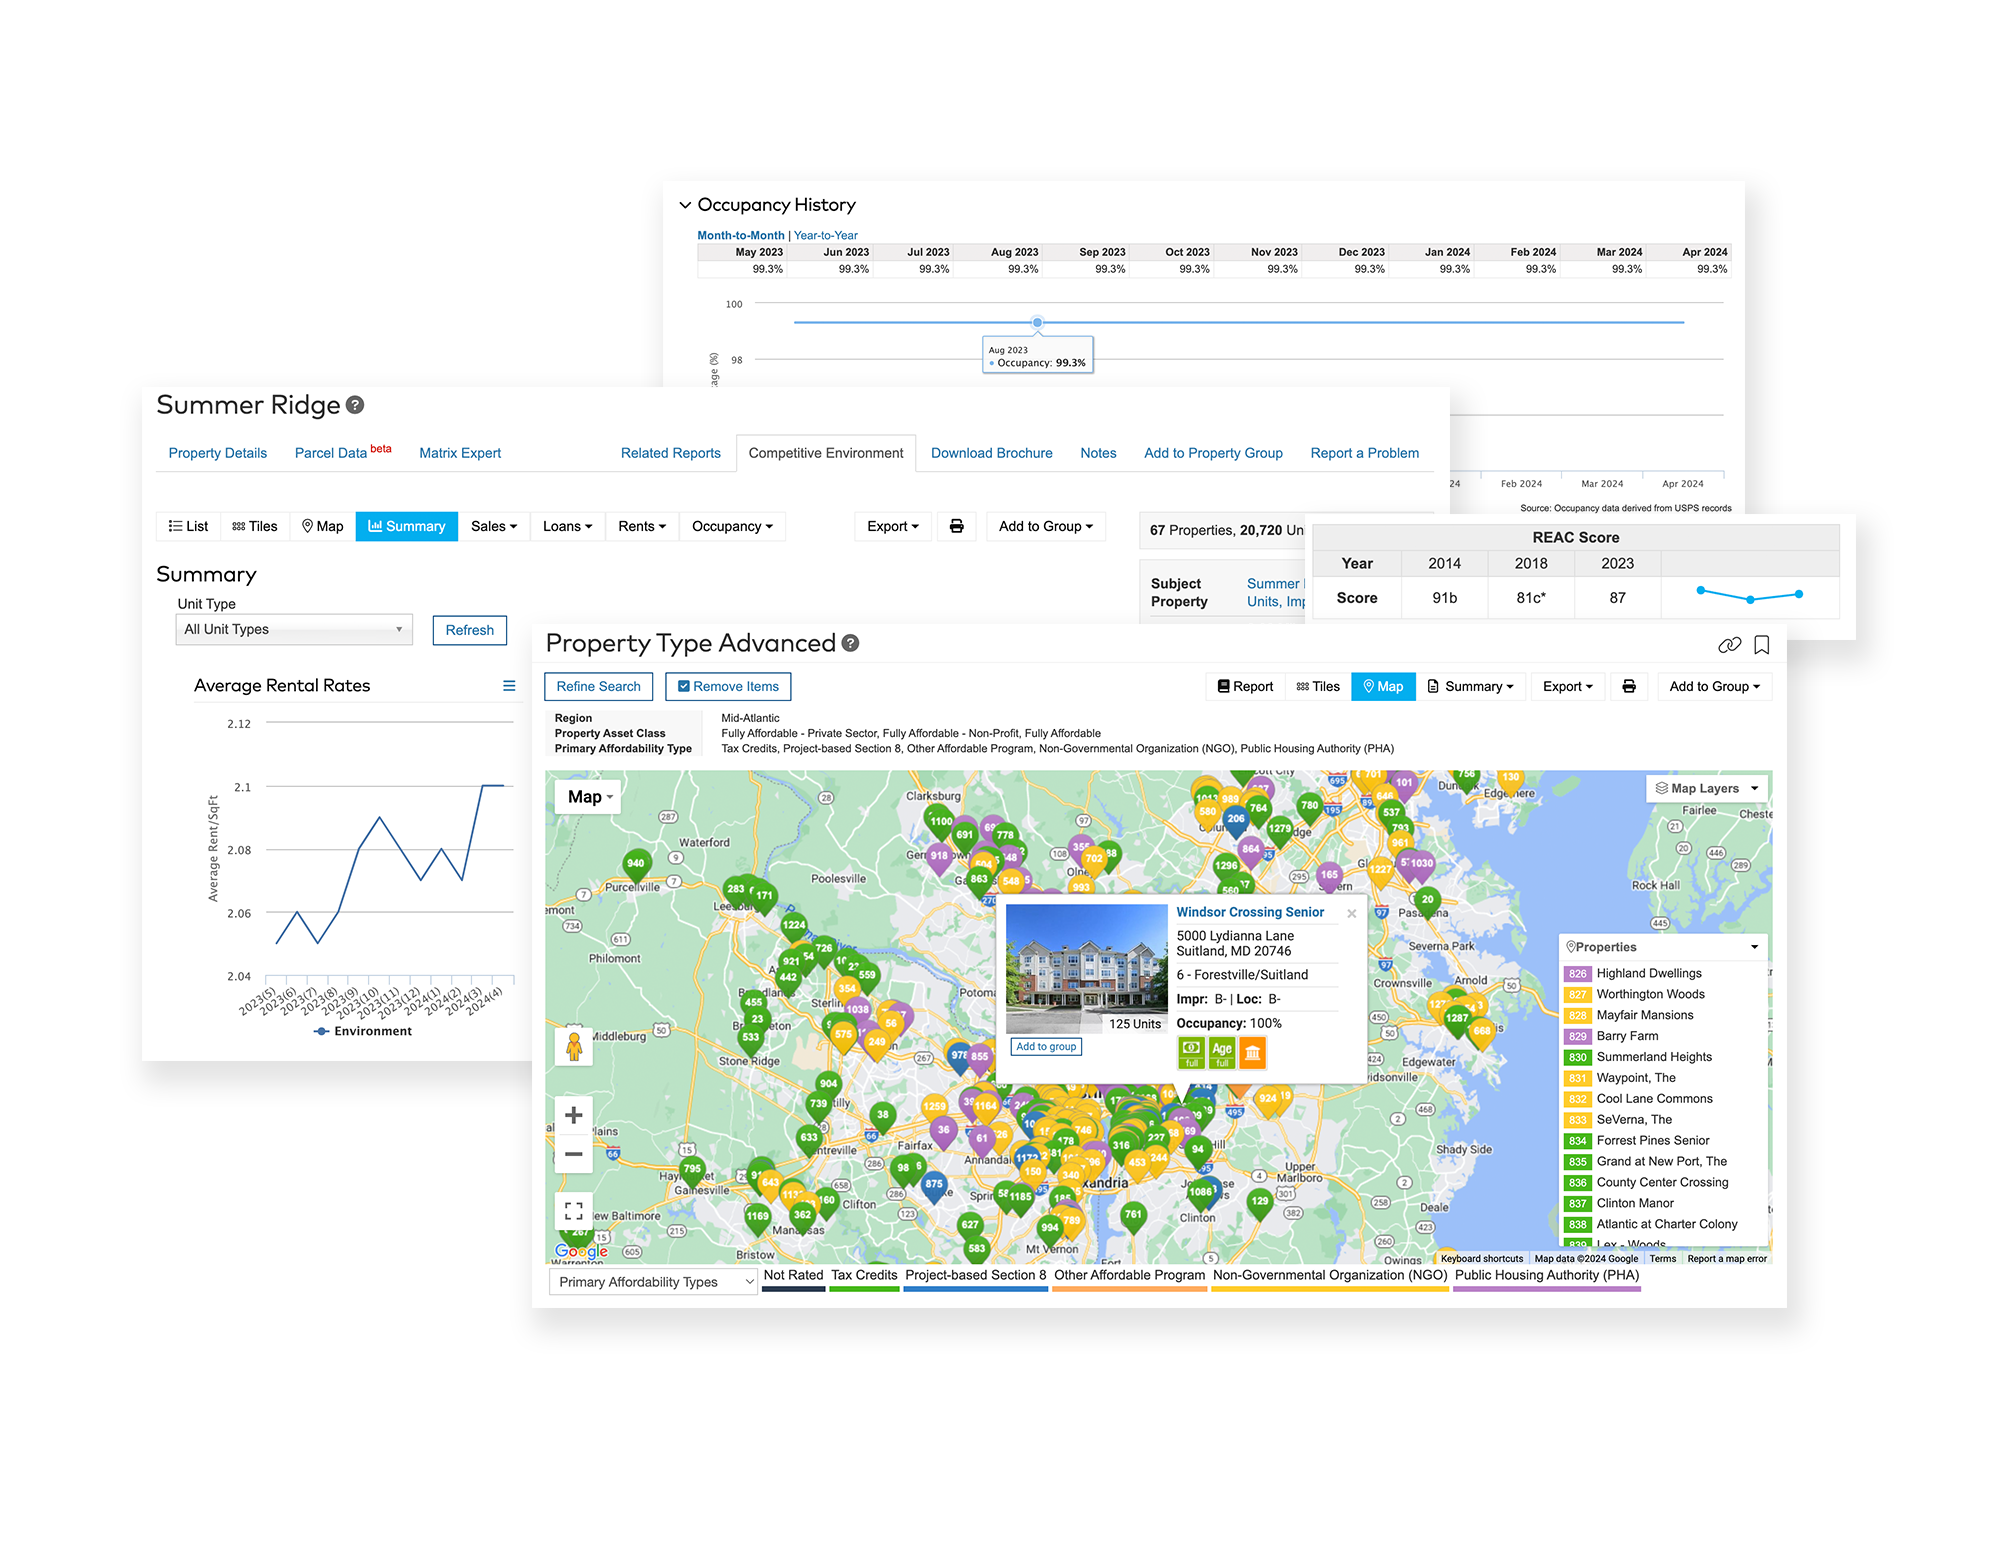The image size is (2000, 1552).
Task: Collapse the Occupancy History section chevron
Action: click(686, 204)
